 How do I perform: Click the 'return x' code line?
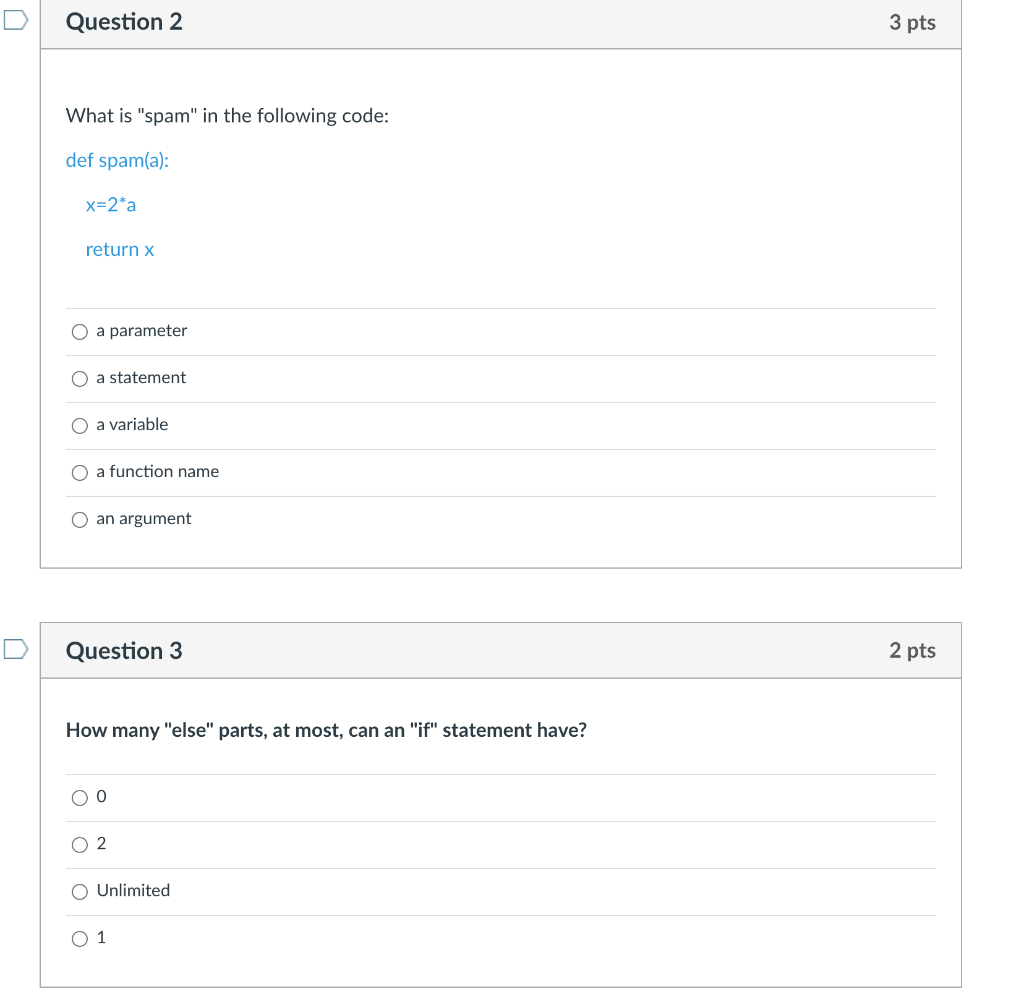click(120, 250)
